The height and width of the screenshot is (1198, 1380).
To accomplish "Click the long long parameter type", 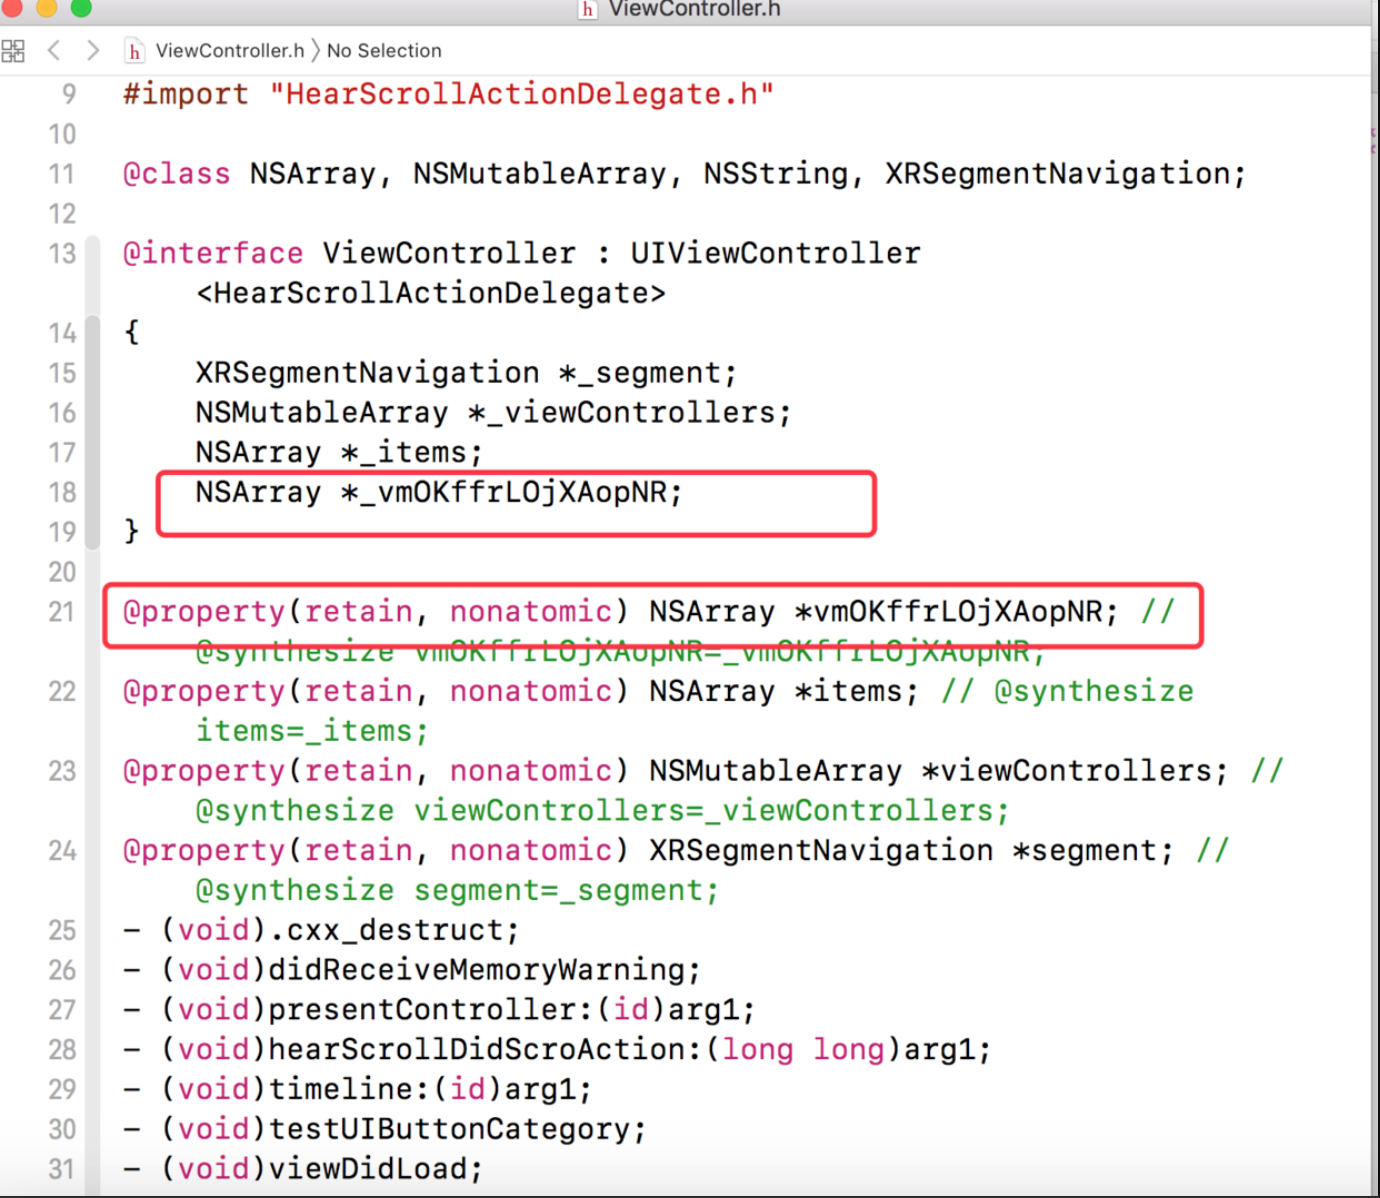I will [803, 1050].
